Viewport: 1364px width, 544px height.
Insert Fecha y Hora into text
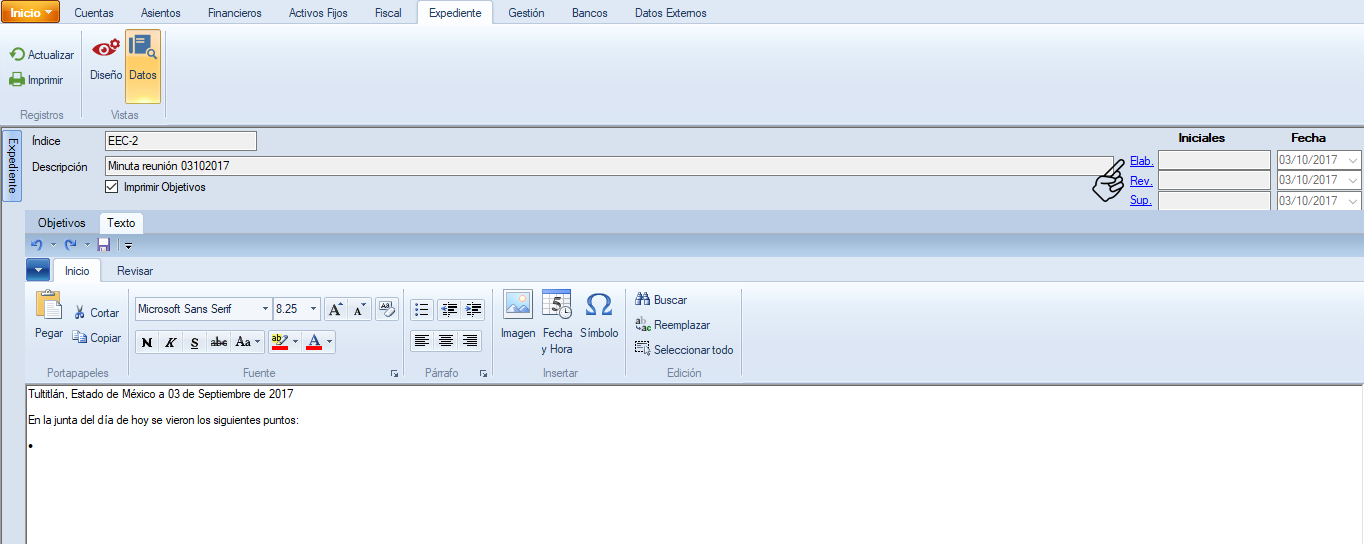(557, 305)
